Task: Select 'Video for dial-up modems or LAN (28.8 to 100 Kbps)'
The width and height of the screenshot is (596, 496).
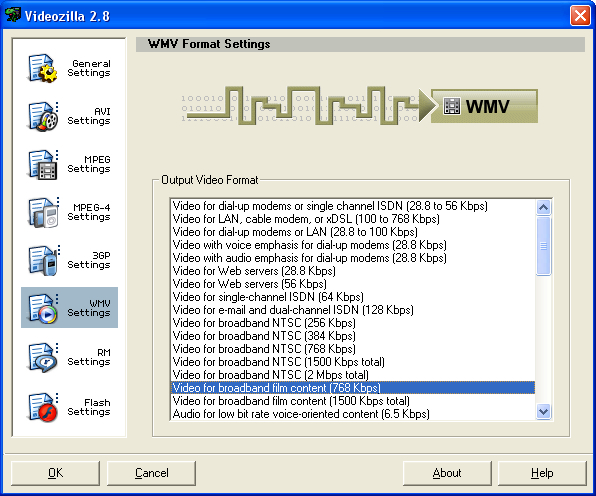Action: [x=353, y=232]
